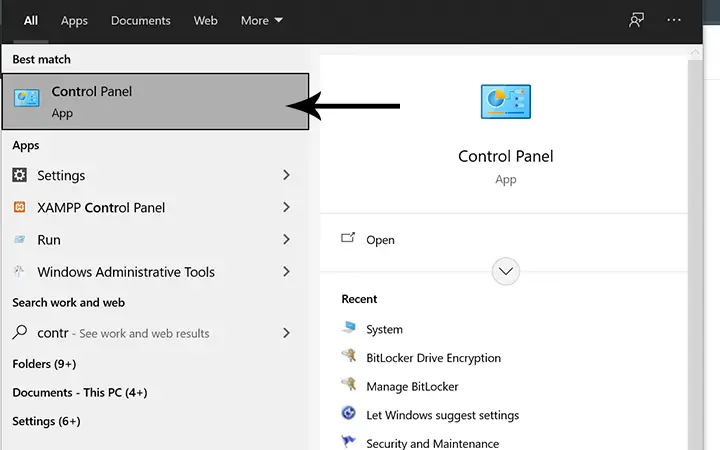
Task: Click the preview pane vertical scrollbar
Action: pyautogui.click(x=695, y=248)
